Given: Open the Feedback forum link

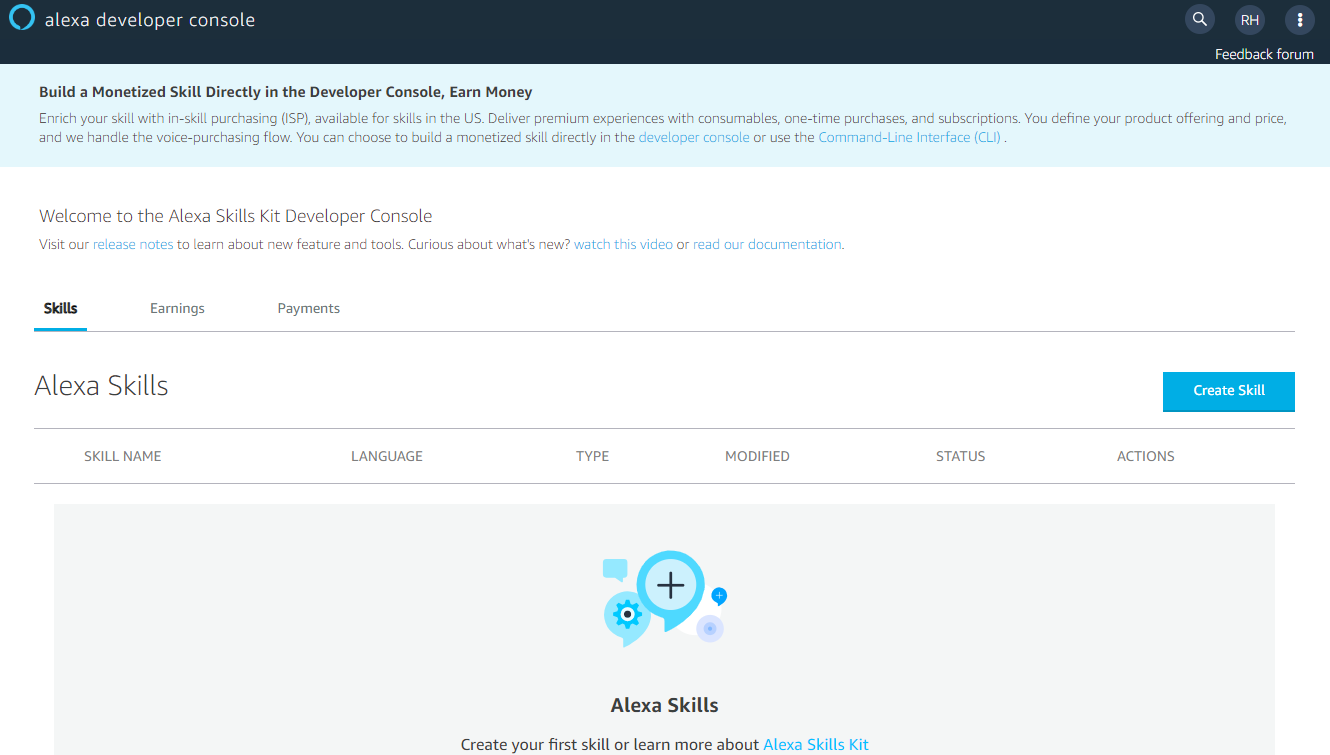Looking at the screenshot, I should (1264, 54).
